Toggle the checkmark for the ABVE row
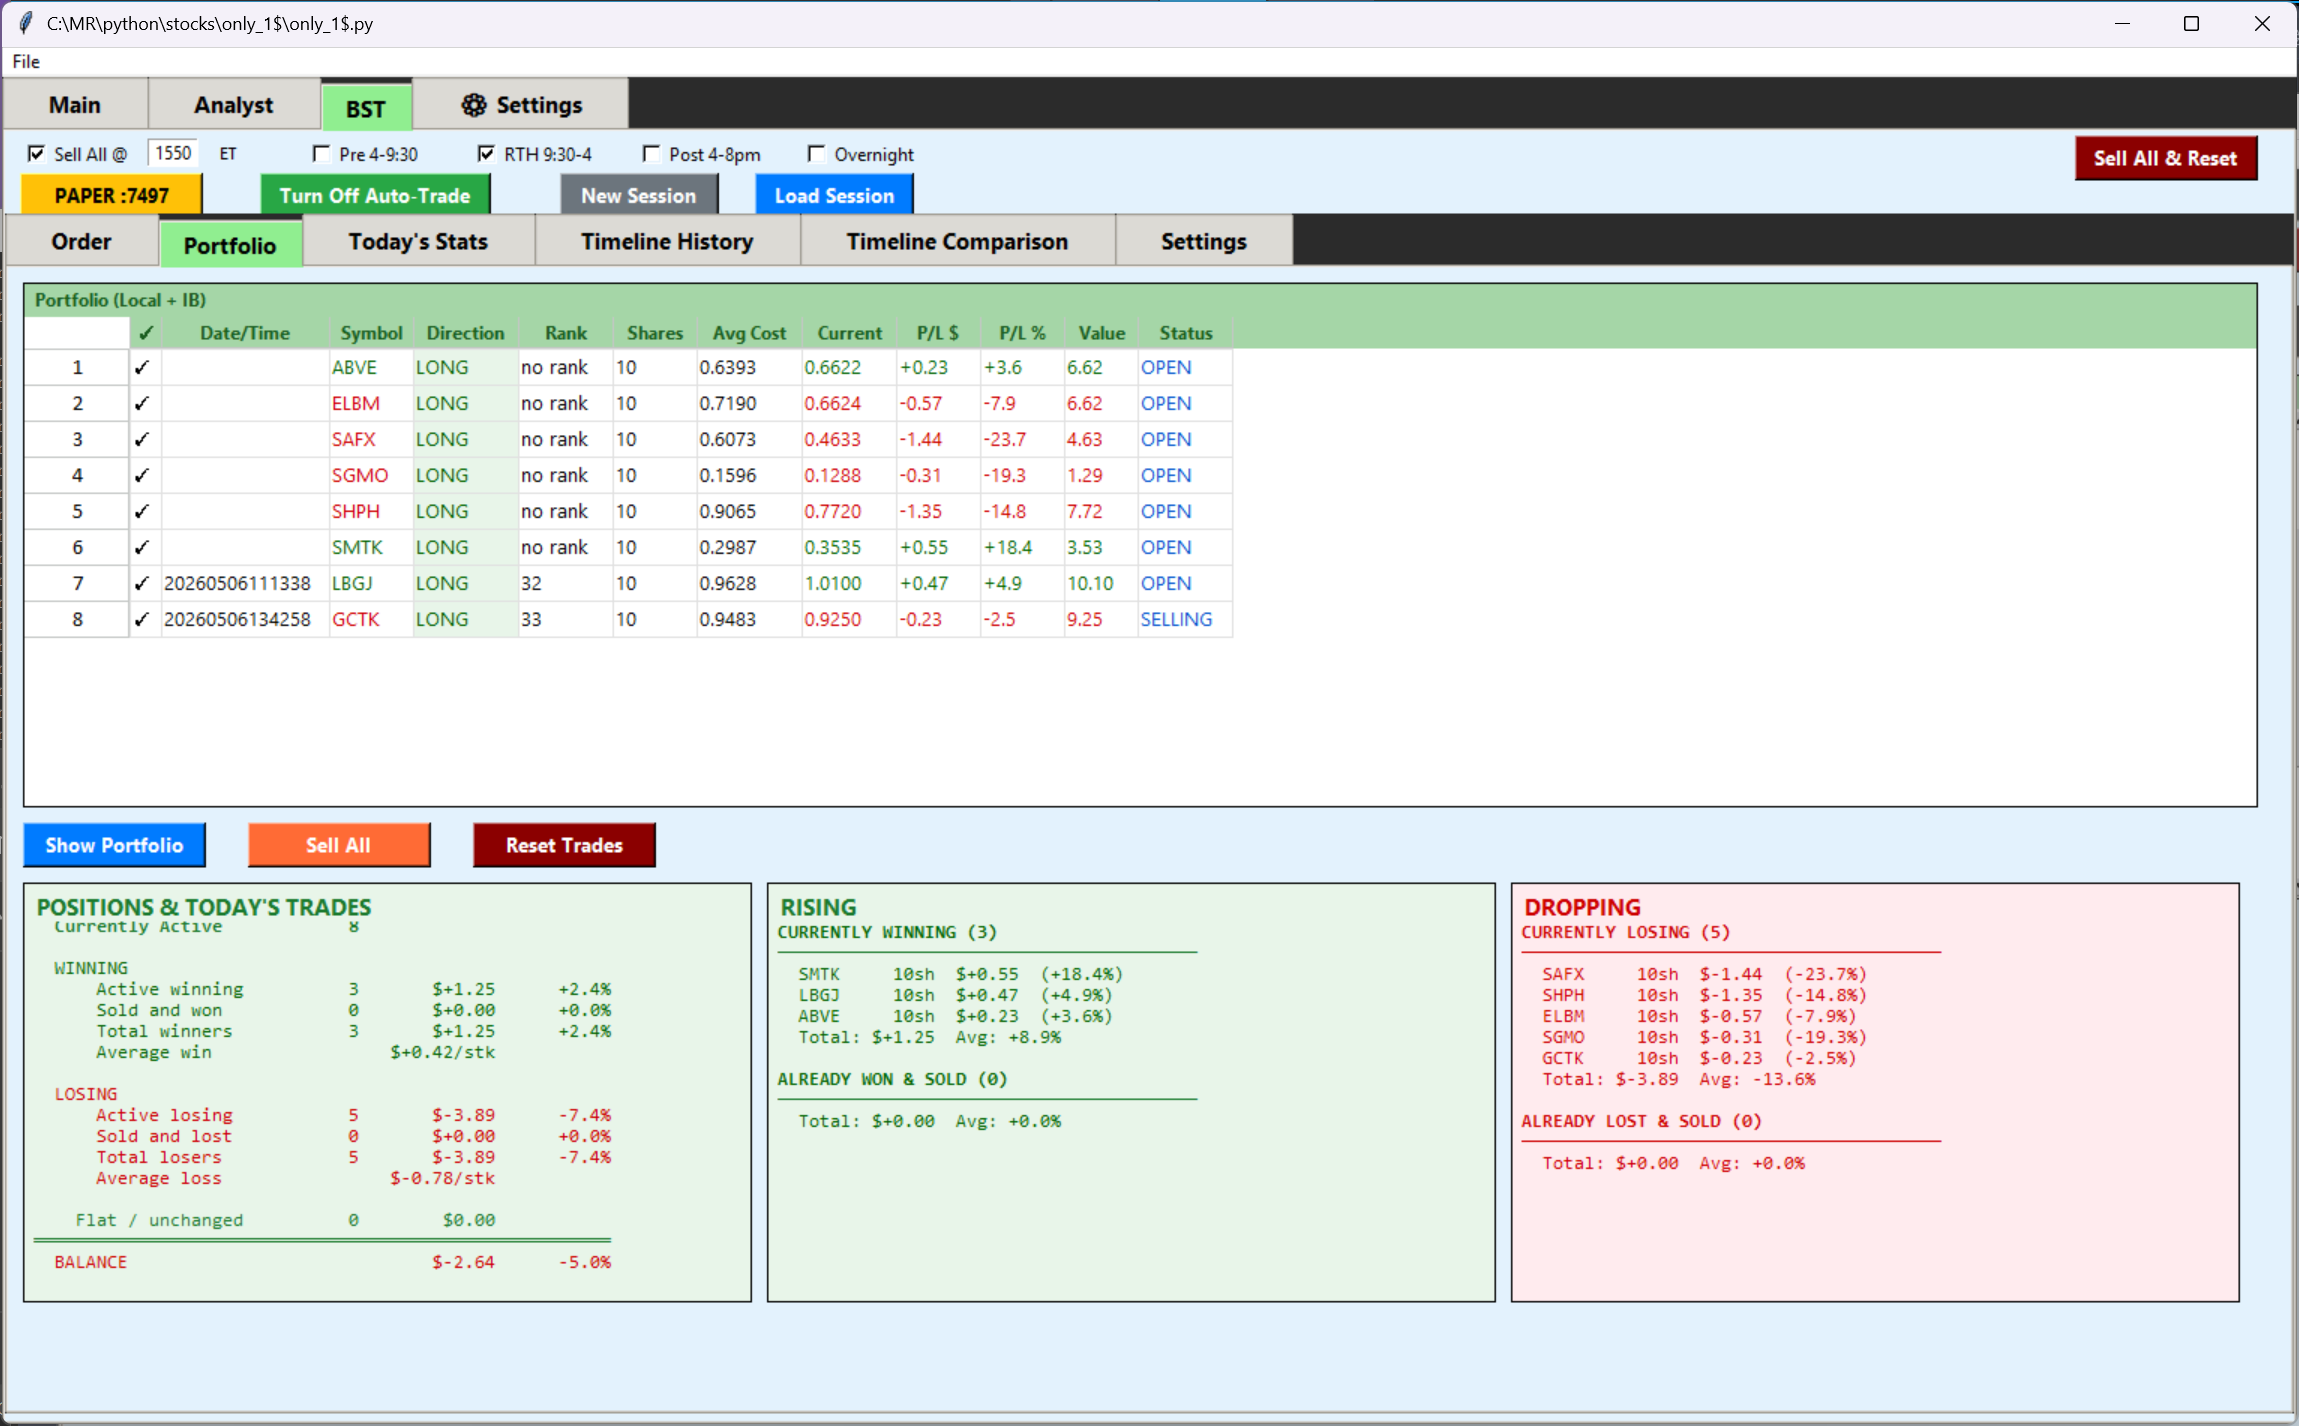This screenshot has height=1426, width=2299. pos(143,367)
